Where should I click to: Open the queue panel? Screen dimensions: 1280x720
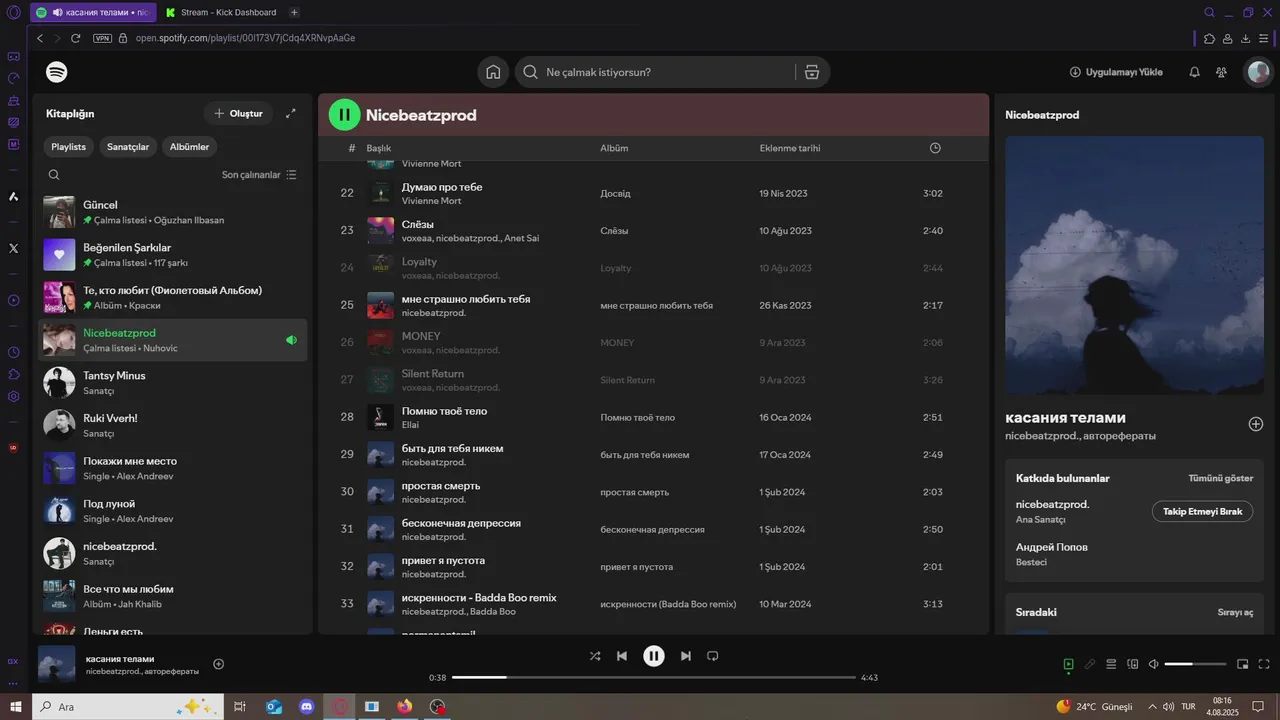[x=1111, y=664]
